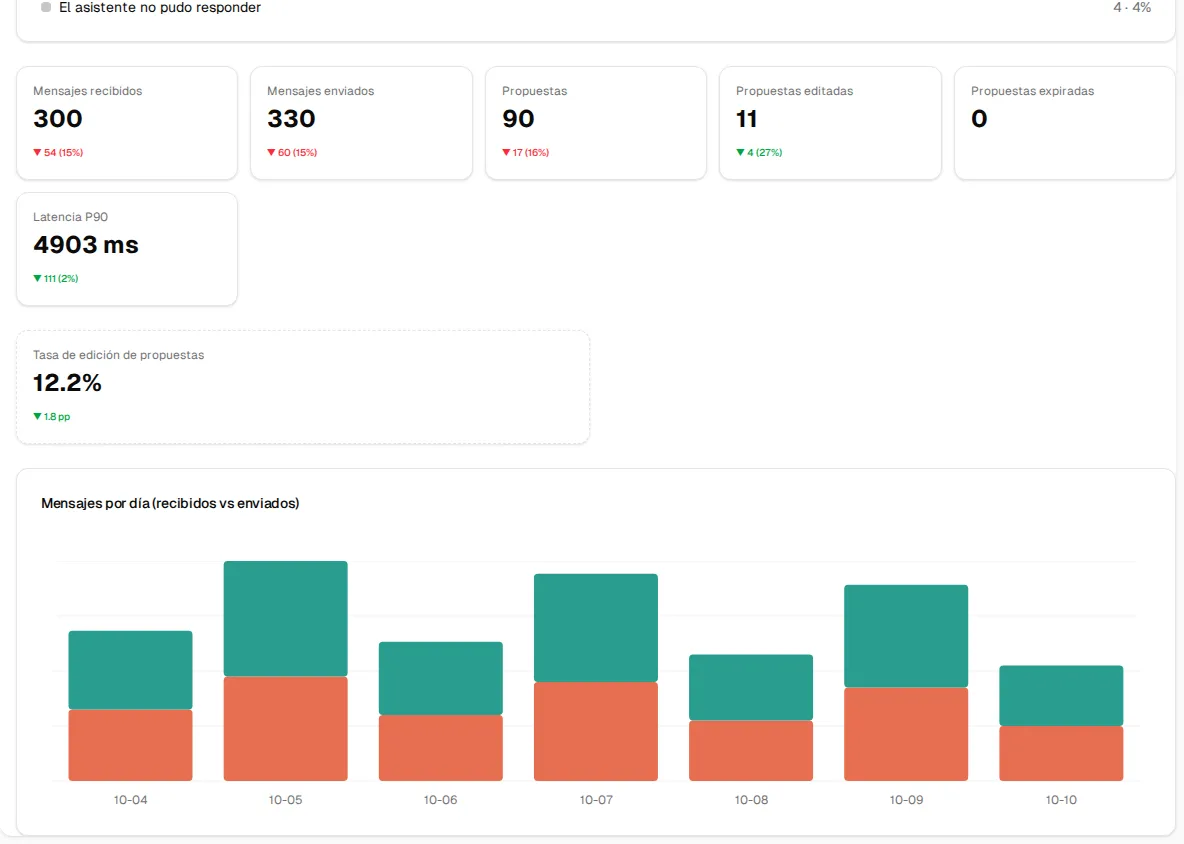Click the 10-08 axis date label
1184x844 pixels.
751,799
